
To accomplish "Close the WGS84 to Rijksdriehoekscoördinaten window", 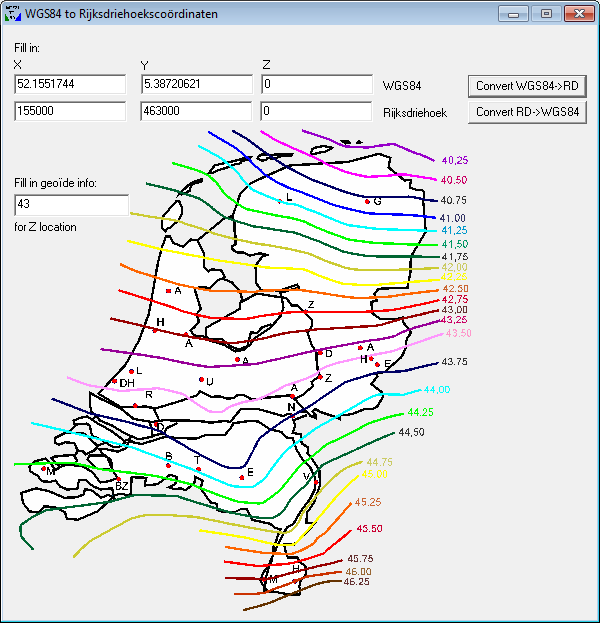I will pyautogui.click(x=577, y=14).
